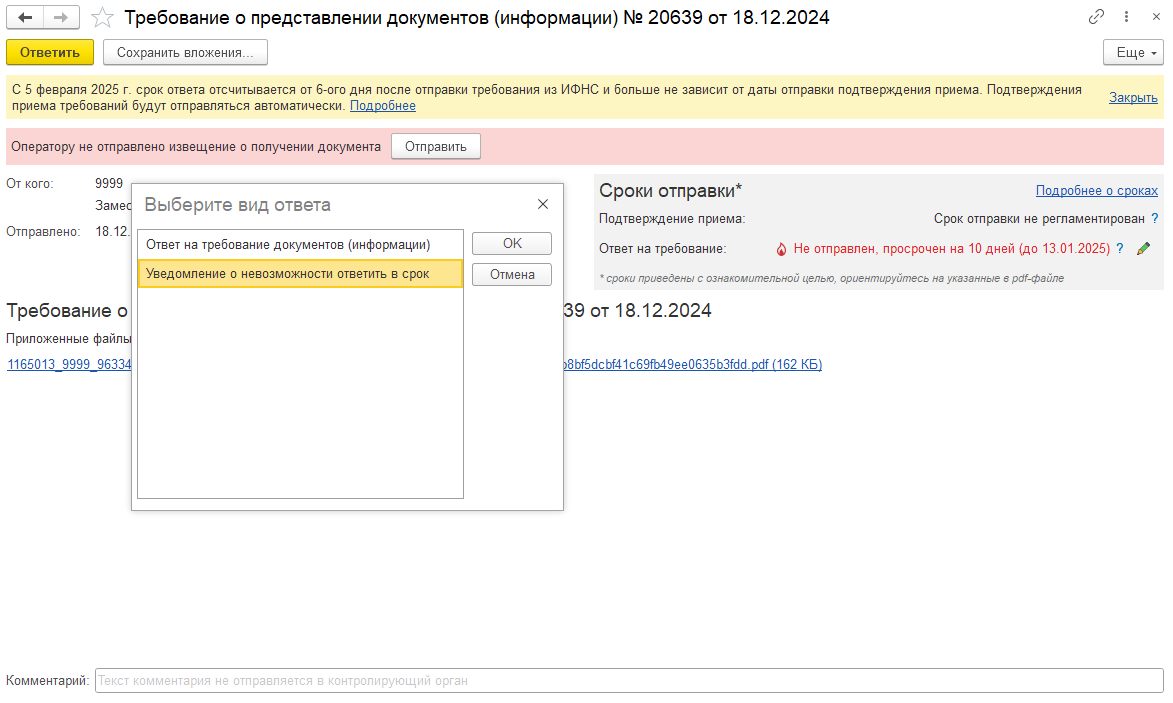
Task: Open the Подробнее link in the yellow notice
Action: (382, 105)
